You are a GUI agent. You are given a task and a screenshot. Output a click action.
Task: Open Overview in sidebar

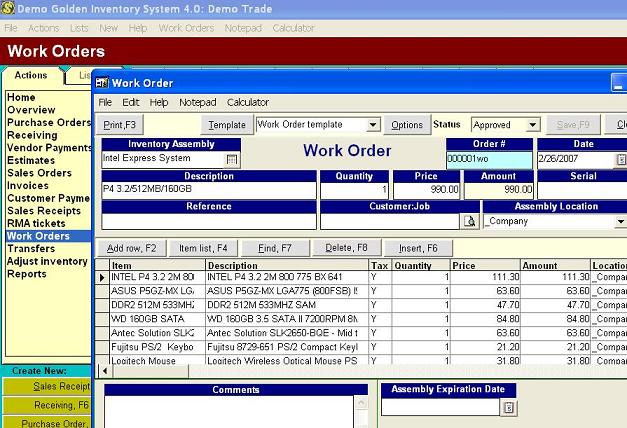[31, 110]
